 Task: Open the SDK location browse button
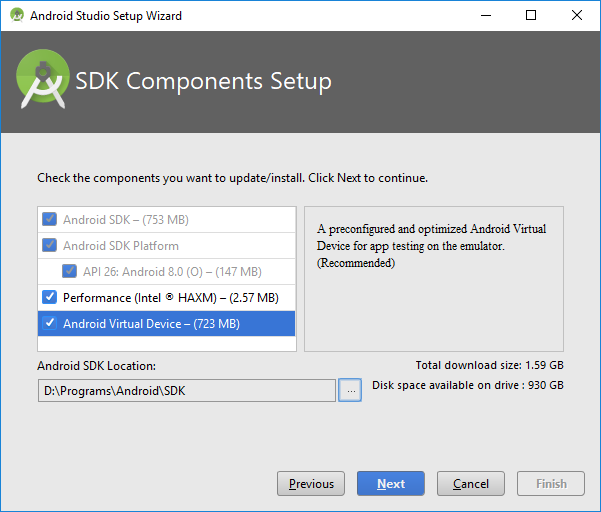click(x=350, y=390)
